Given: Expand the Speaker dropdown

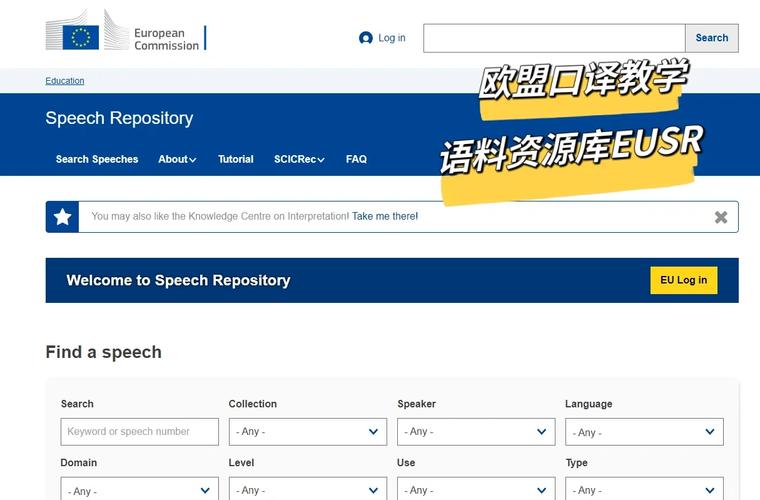Looking at the screenshot, I should tap(475, 432).
